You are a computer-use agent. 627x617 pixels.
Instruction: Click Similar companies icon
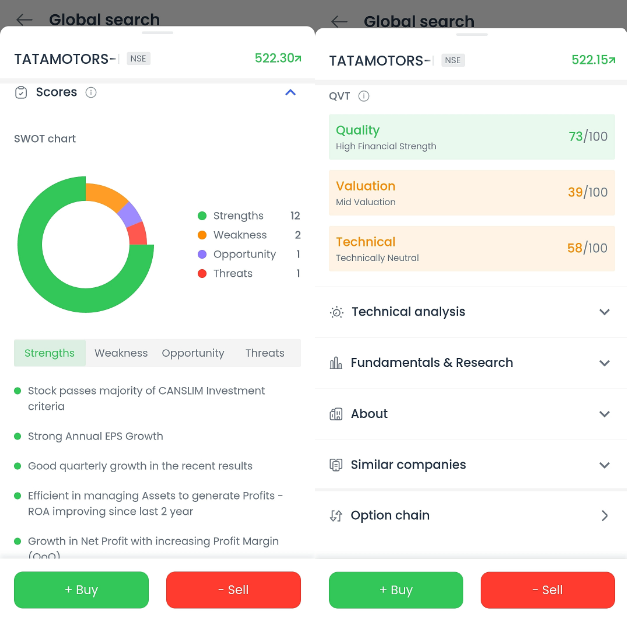336,465
